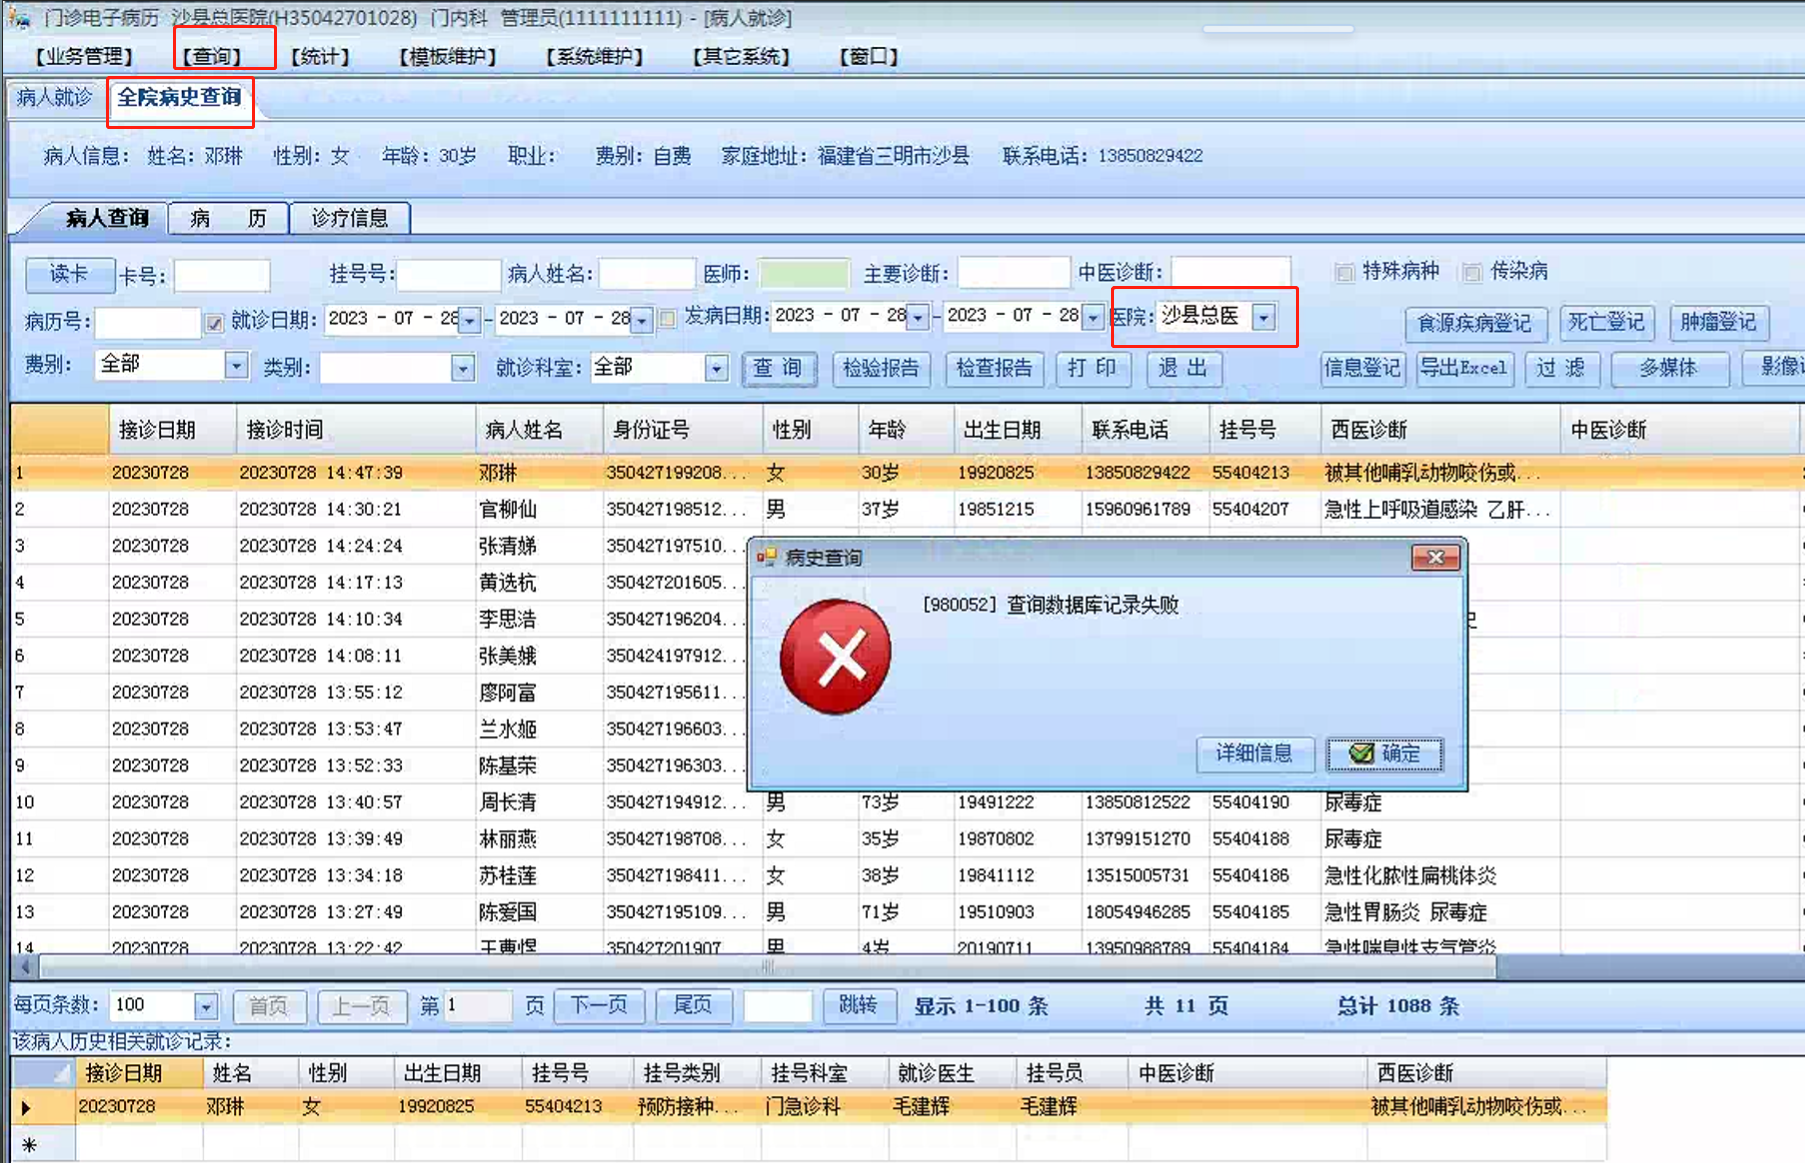
Task: Click the green checkmark 确定 button
Action: coord(1385,754)
